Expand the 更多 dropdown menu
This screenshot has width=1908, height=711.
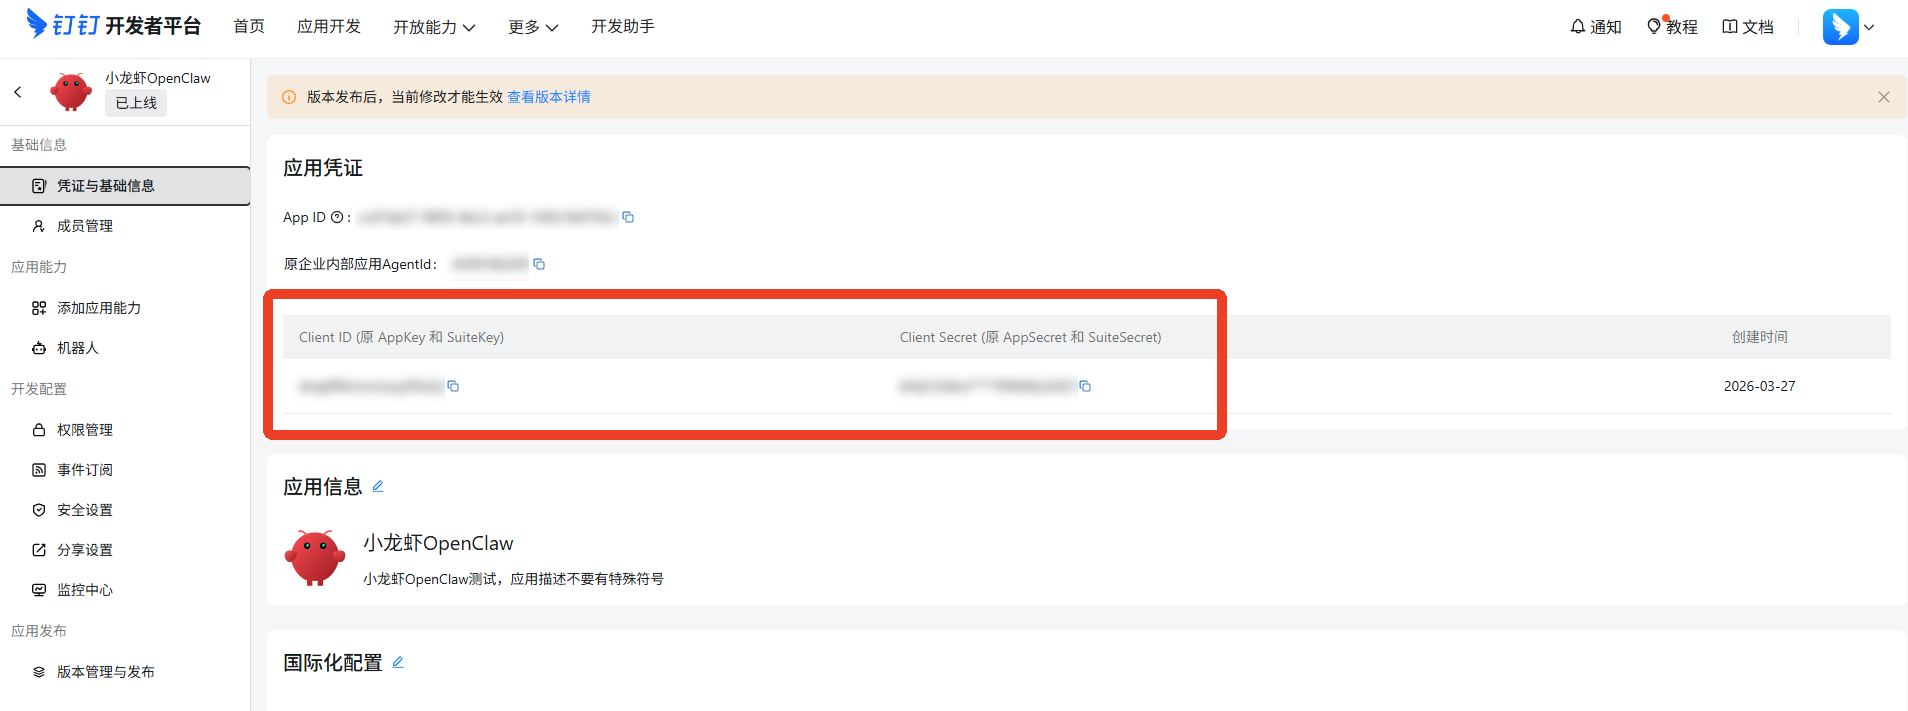[x=532, y=27]
